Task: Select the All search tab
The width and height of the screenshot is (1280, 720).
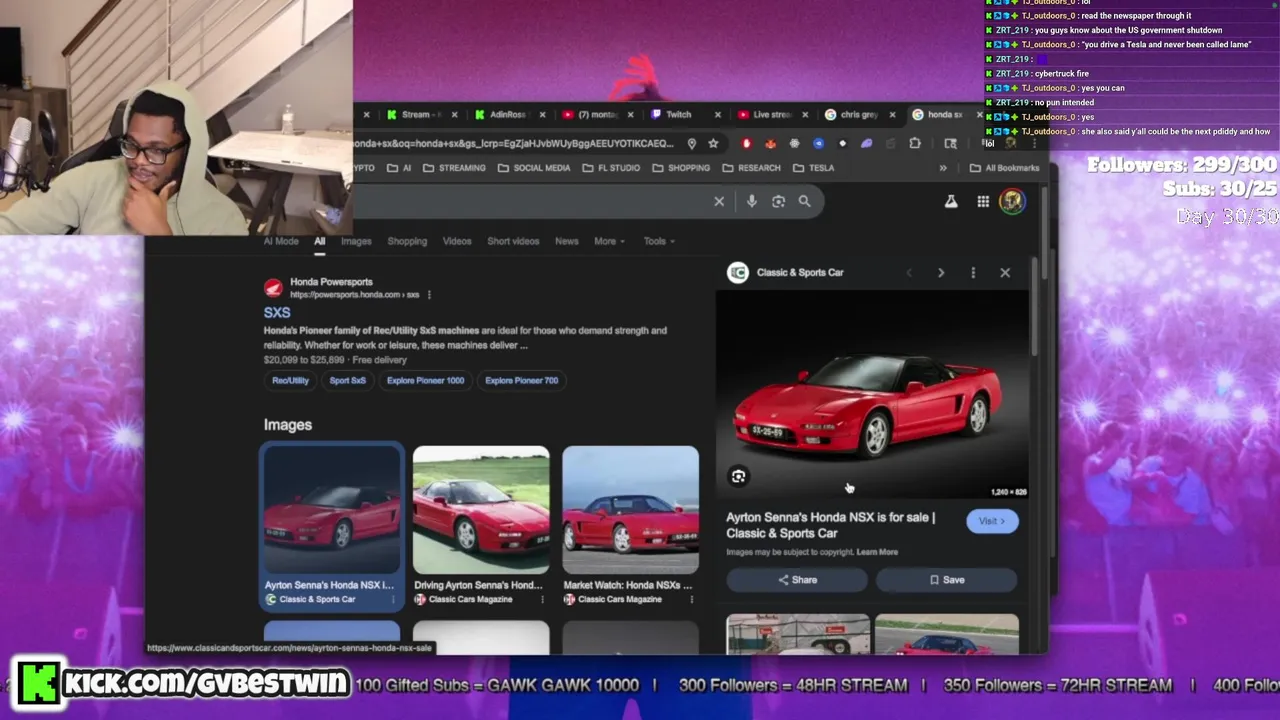Action: pyautogui.click(x=319, y=241)
